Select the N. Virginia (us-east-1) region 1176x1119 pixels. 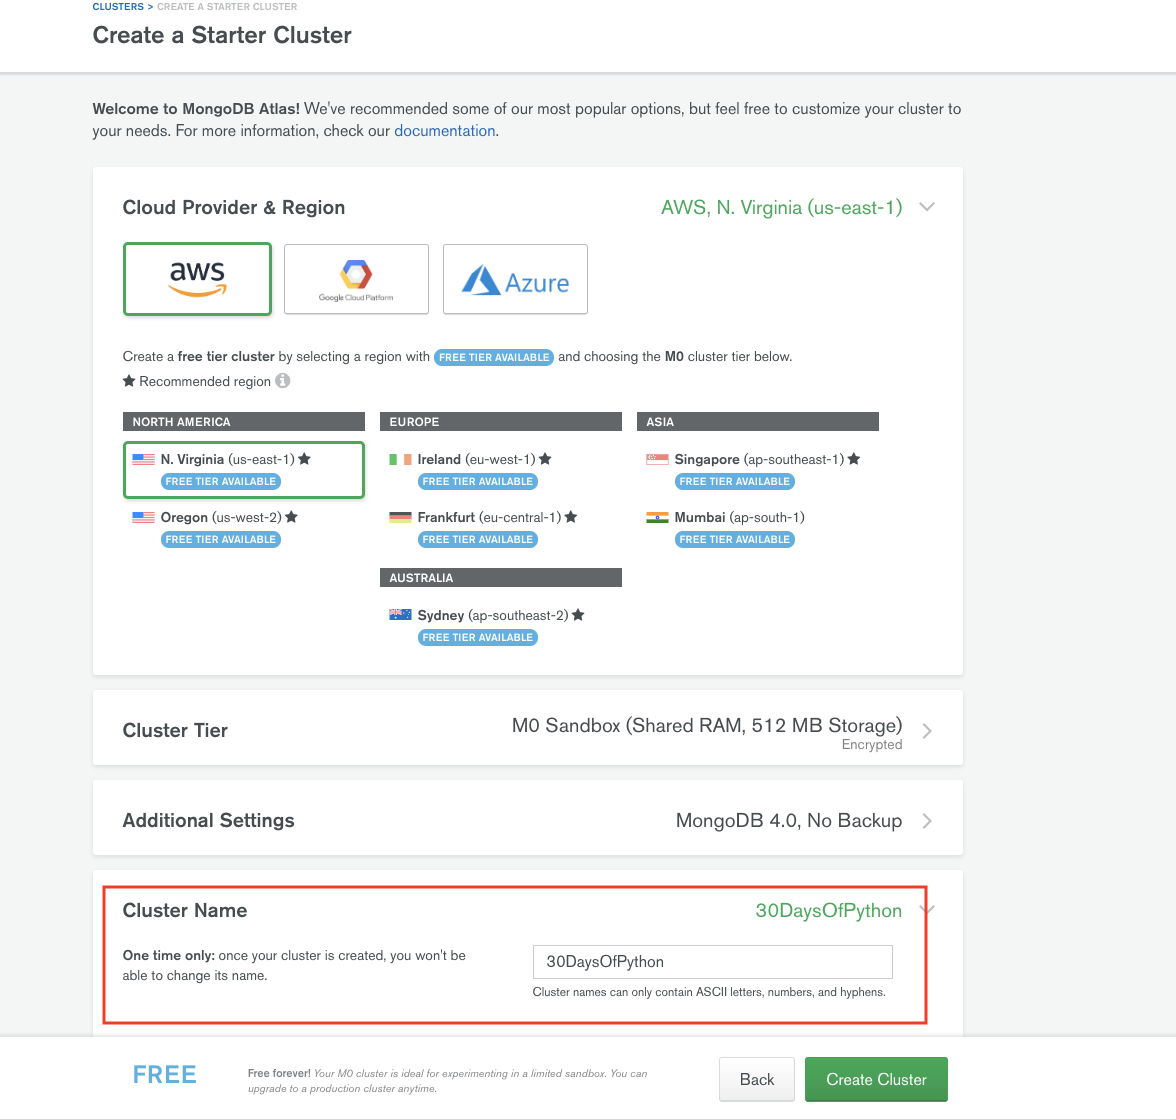[228, 460]
